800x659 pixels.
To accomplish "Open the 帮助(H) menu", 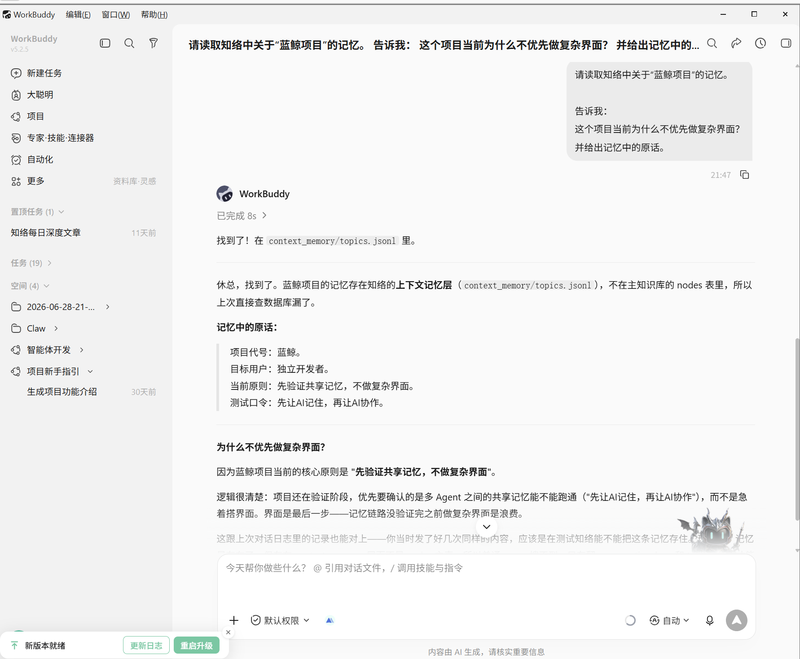I will [154, 14].
